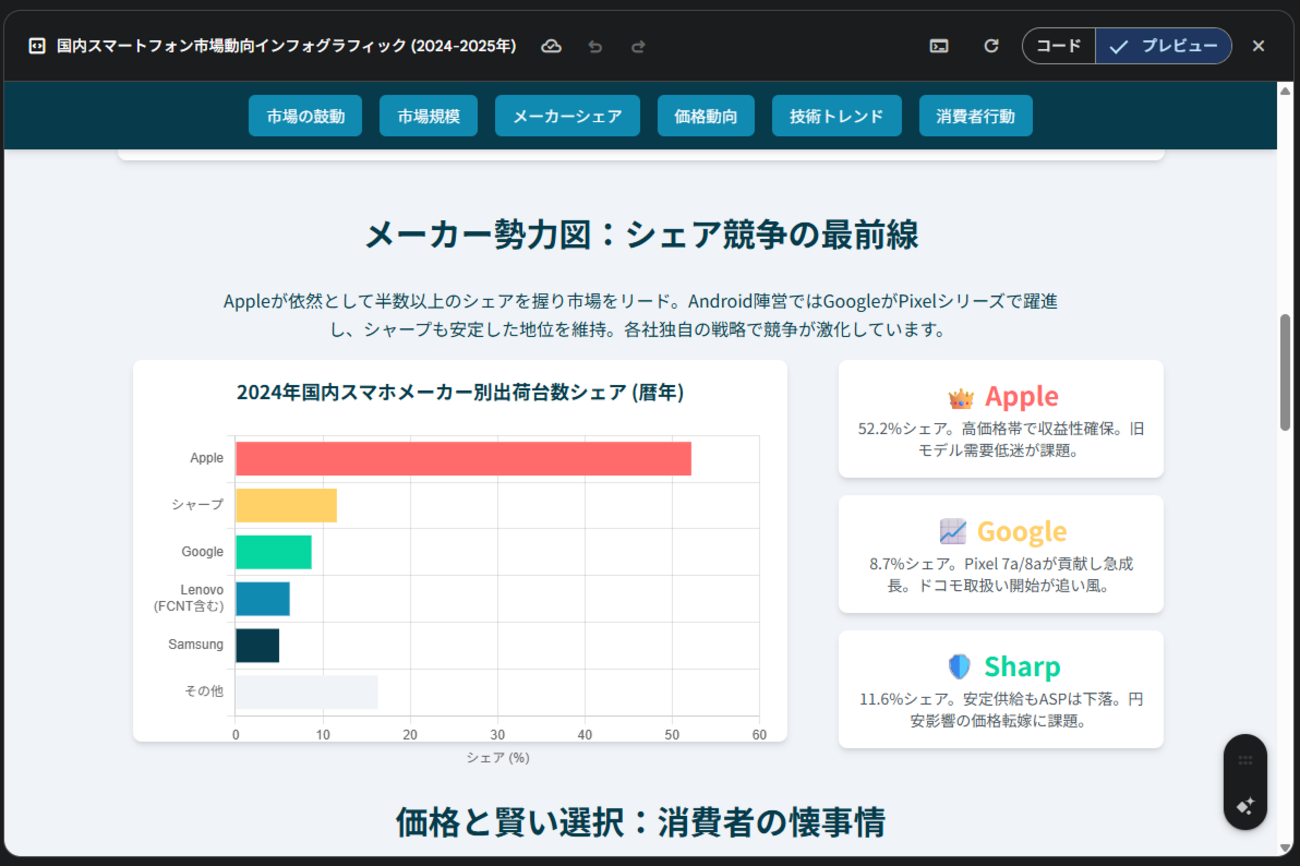Jump to the メーカーシェア section
The image size is (1300, 866).
(x=567, y=116)
